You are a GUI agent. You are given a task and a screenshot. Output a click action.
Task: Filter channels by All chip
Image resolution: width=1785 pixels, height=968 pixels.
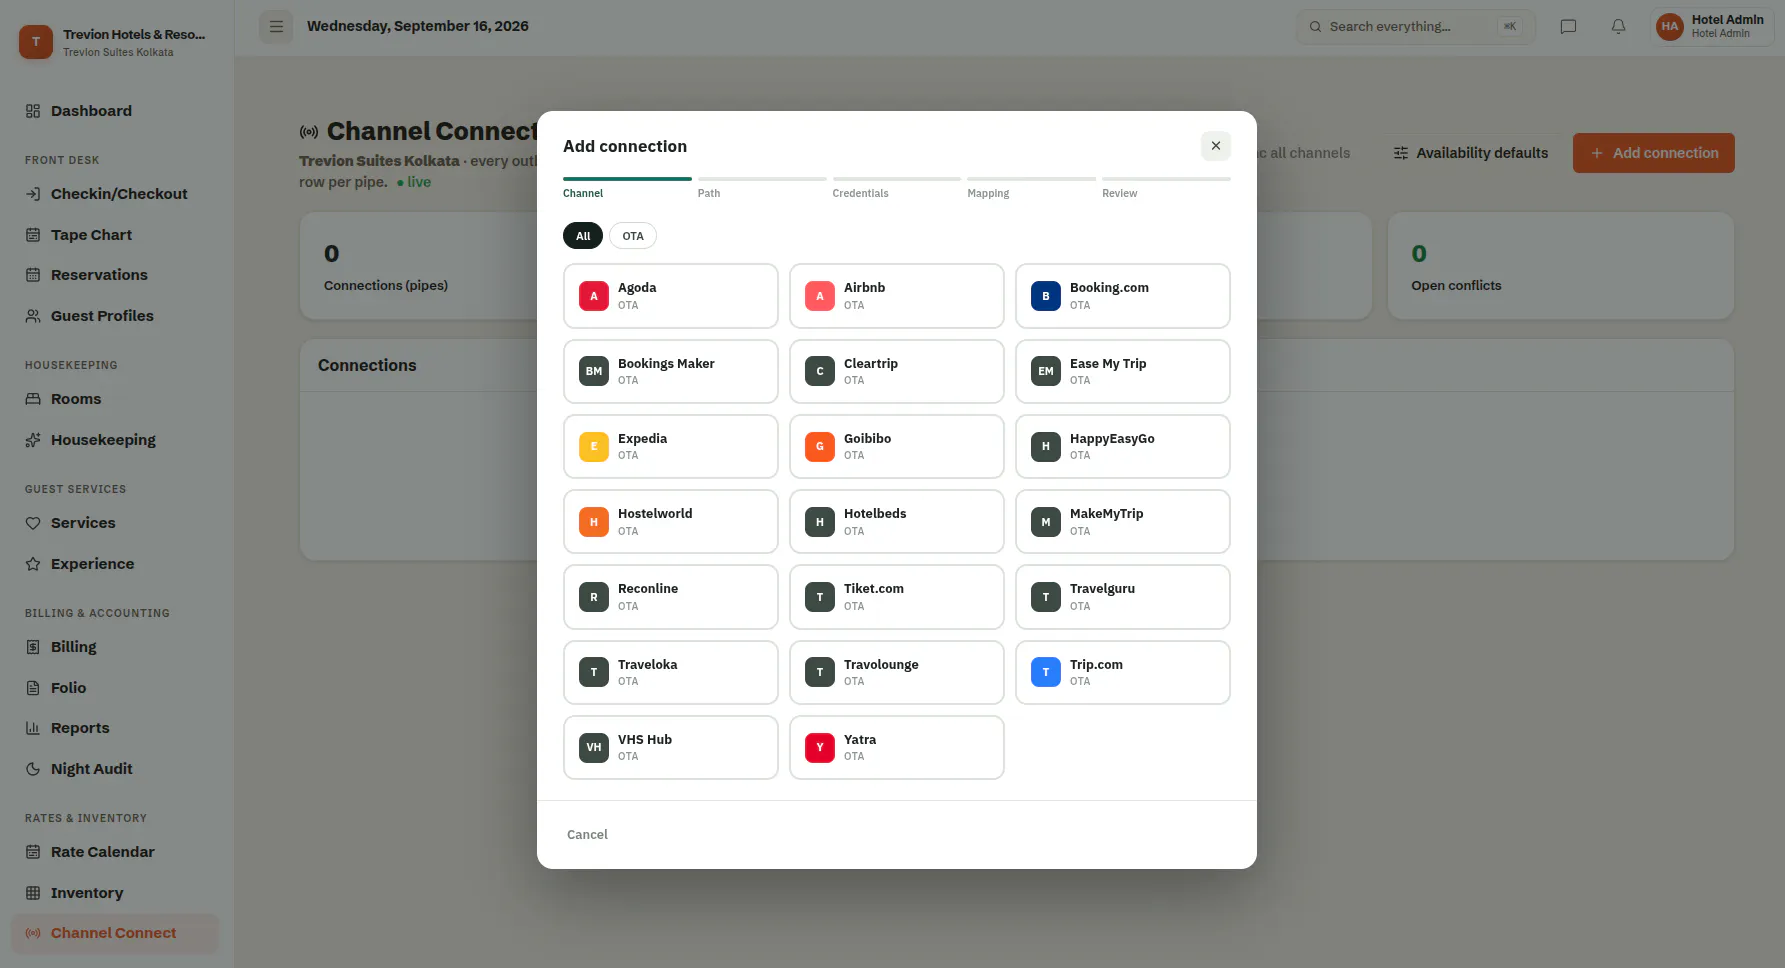[x=583, y=236]
